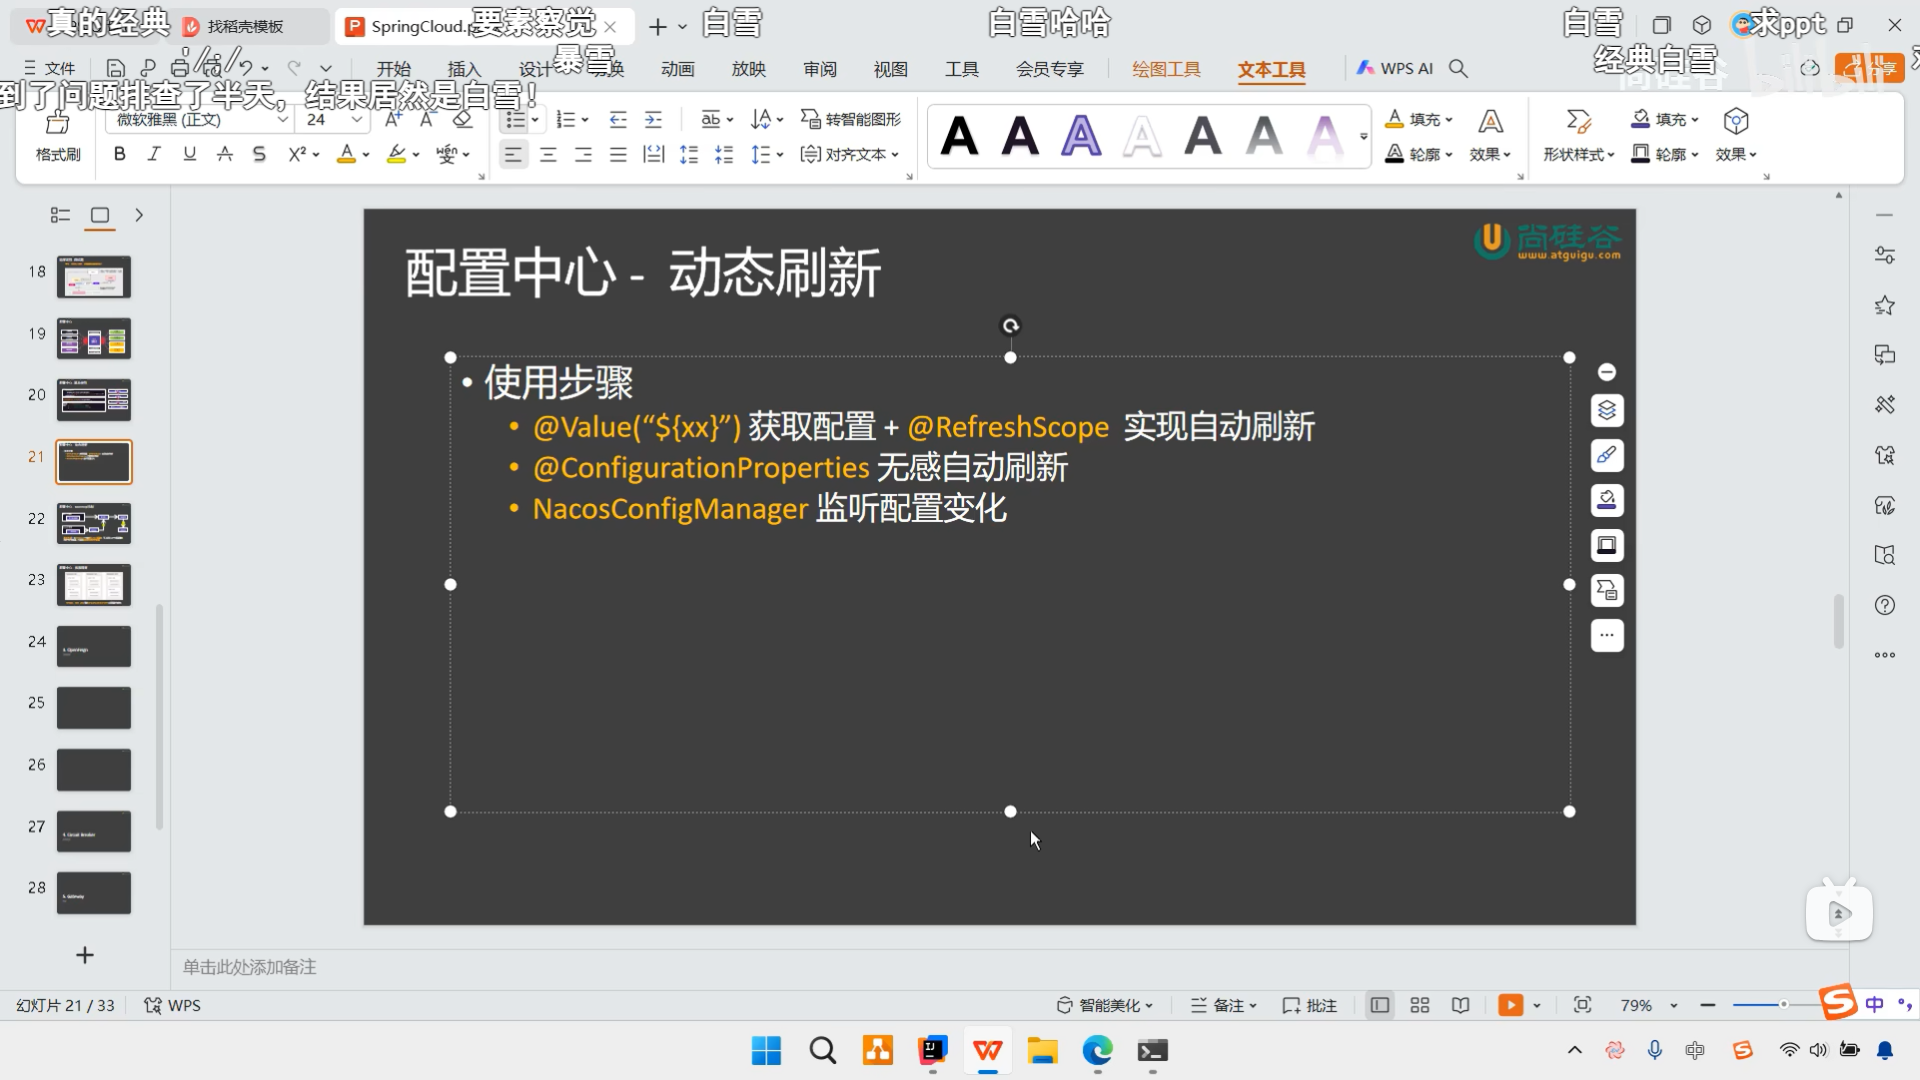
Task: Apply italic formatting to text
Action: pyautogui.click(x=154, y=153)
